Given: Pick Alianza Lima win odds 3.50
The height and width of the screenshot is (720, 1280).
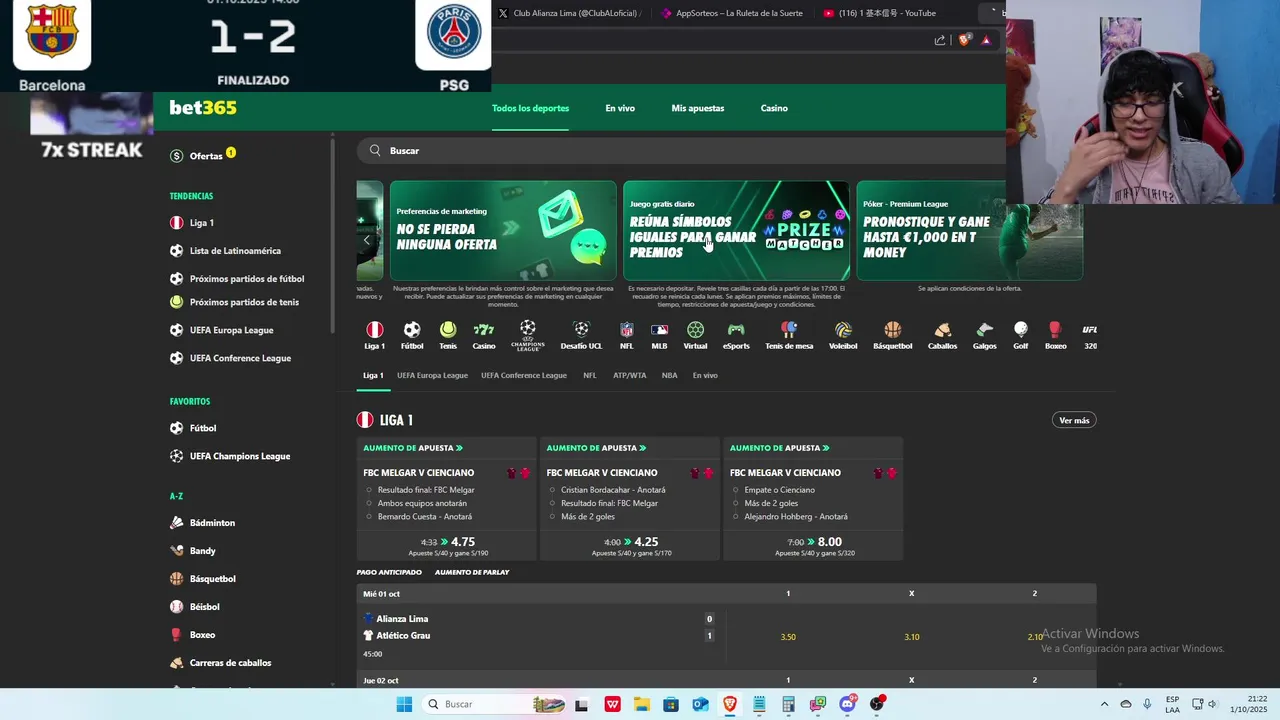Looking at the screenshot, I should coord(788,637).
